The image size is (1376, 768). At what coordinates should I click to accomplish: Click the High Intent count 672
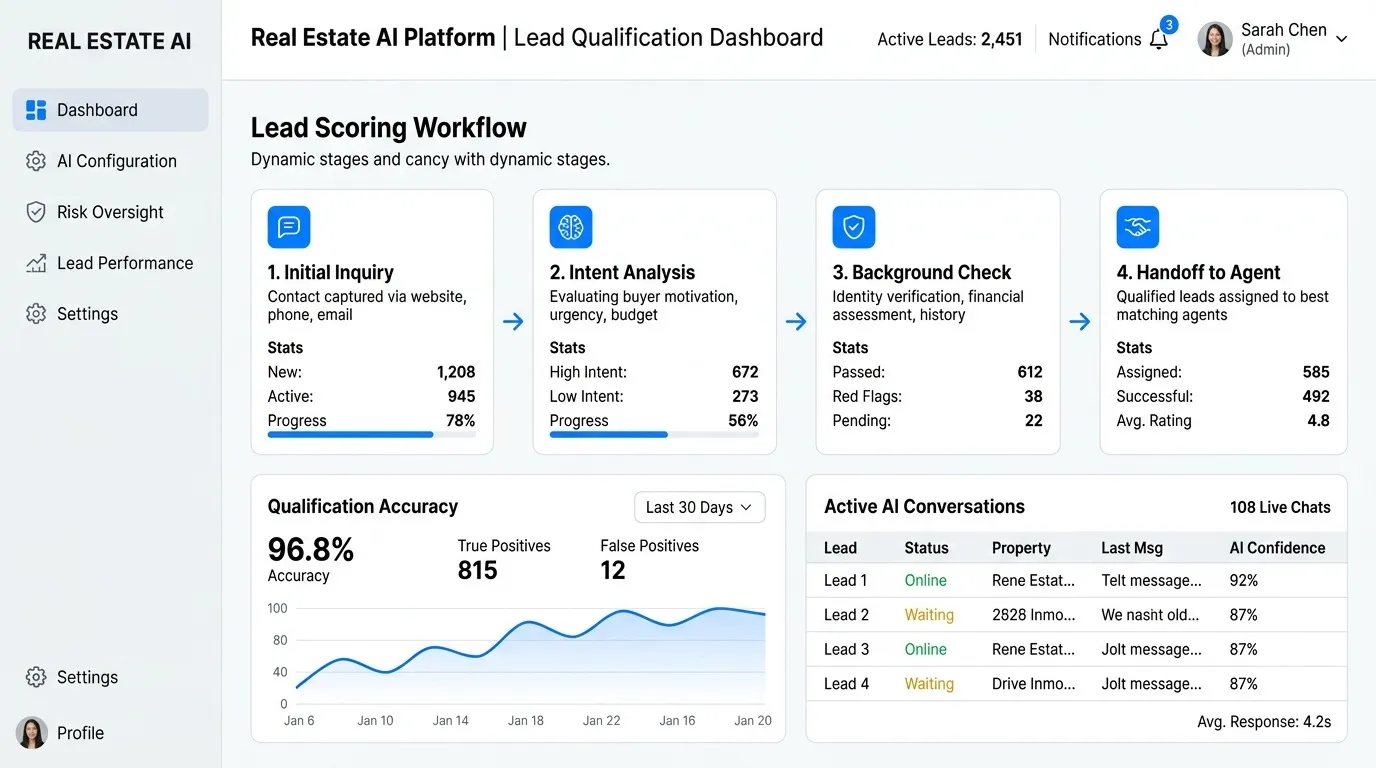tap(745, 372)
